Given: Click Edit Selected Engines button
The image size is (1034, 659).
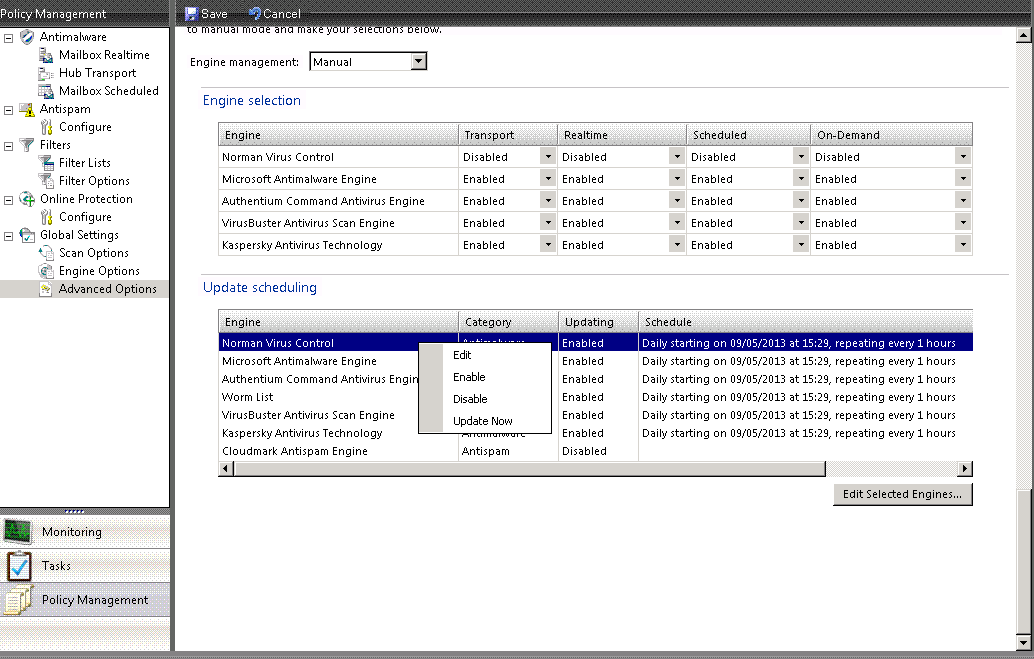Looking at the screenshot, I should coord(902,494).
